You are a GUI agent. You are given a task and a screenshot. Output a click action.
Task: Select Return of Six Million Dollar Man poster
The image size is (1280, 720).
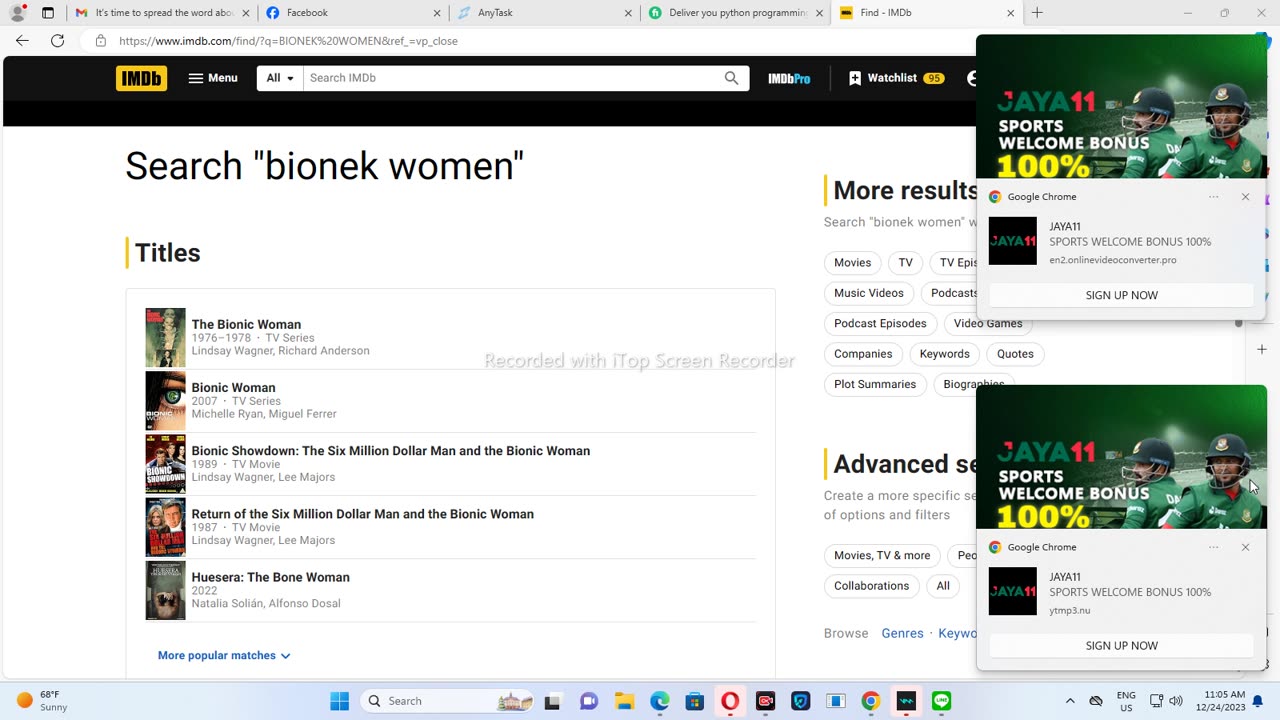click(166, 527)
